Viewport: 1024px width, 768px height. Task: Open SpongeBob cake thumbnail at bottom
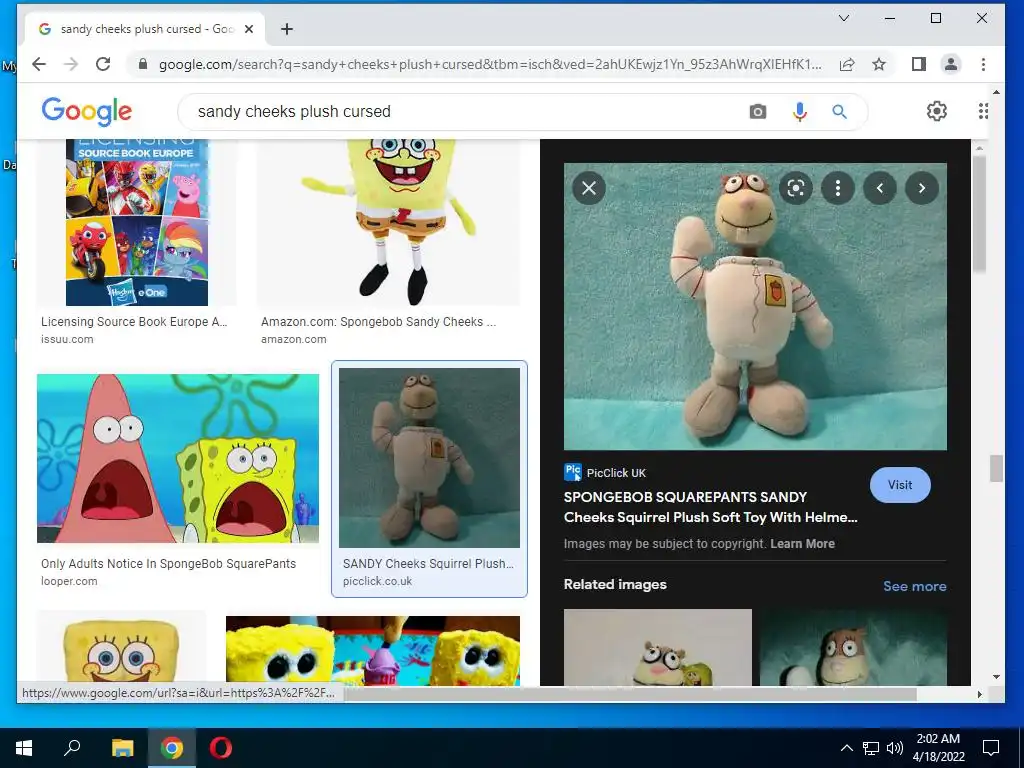pyautogui.click(x=373, y=650)
